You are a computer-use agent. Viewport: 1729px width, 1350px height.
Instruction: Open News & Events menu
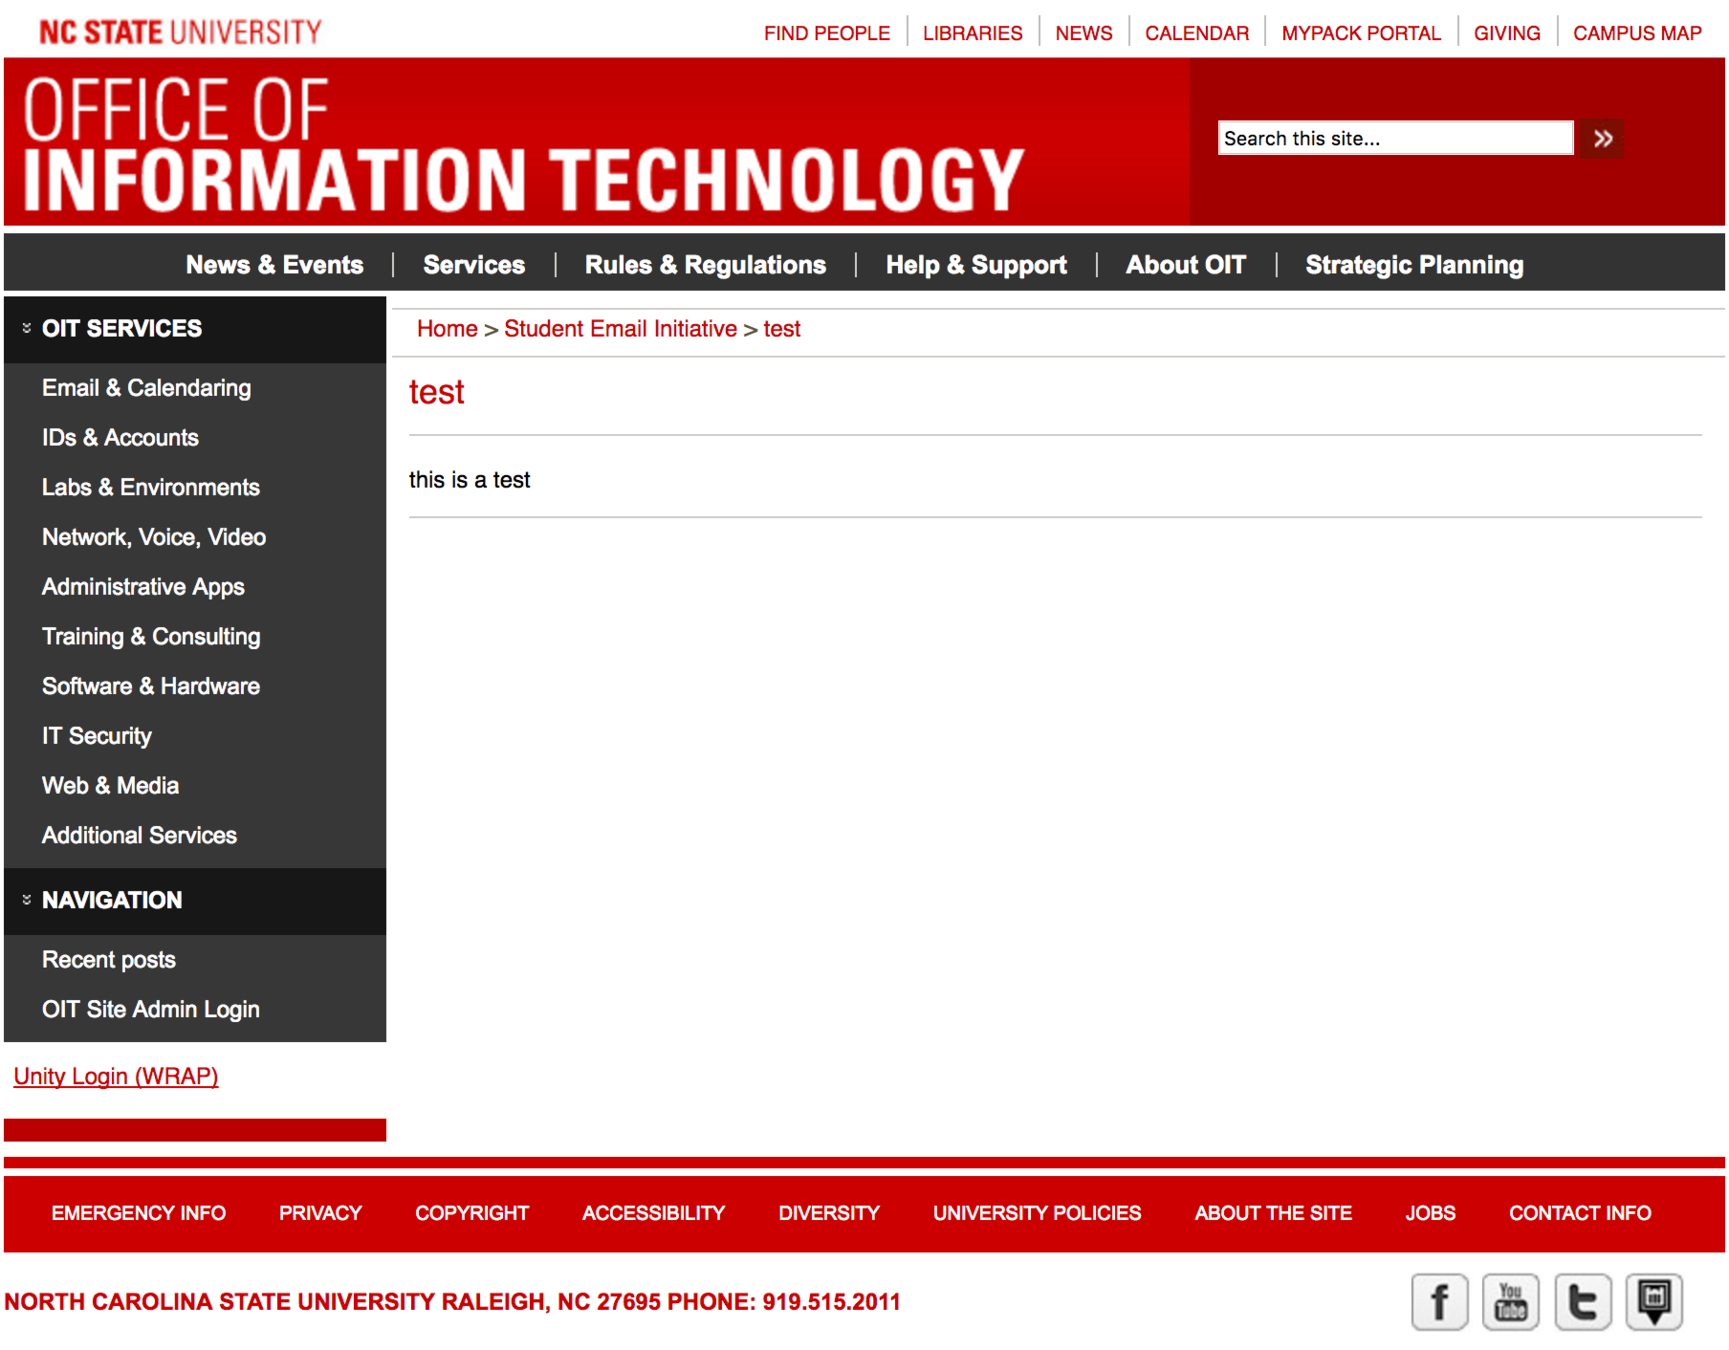pos(274,265)
